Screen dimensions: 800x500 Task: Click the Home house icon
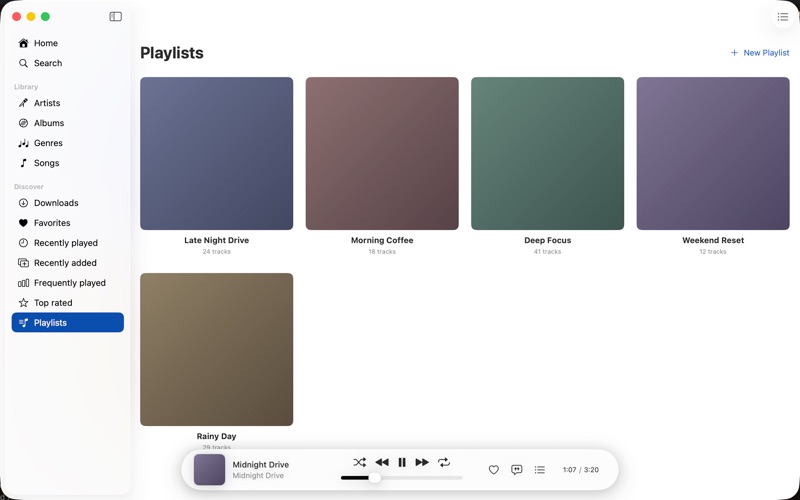click(23, 43)
